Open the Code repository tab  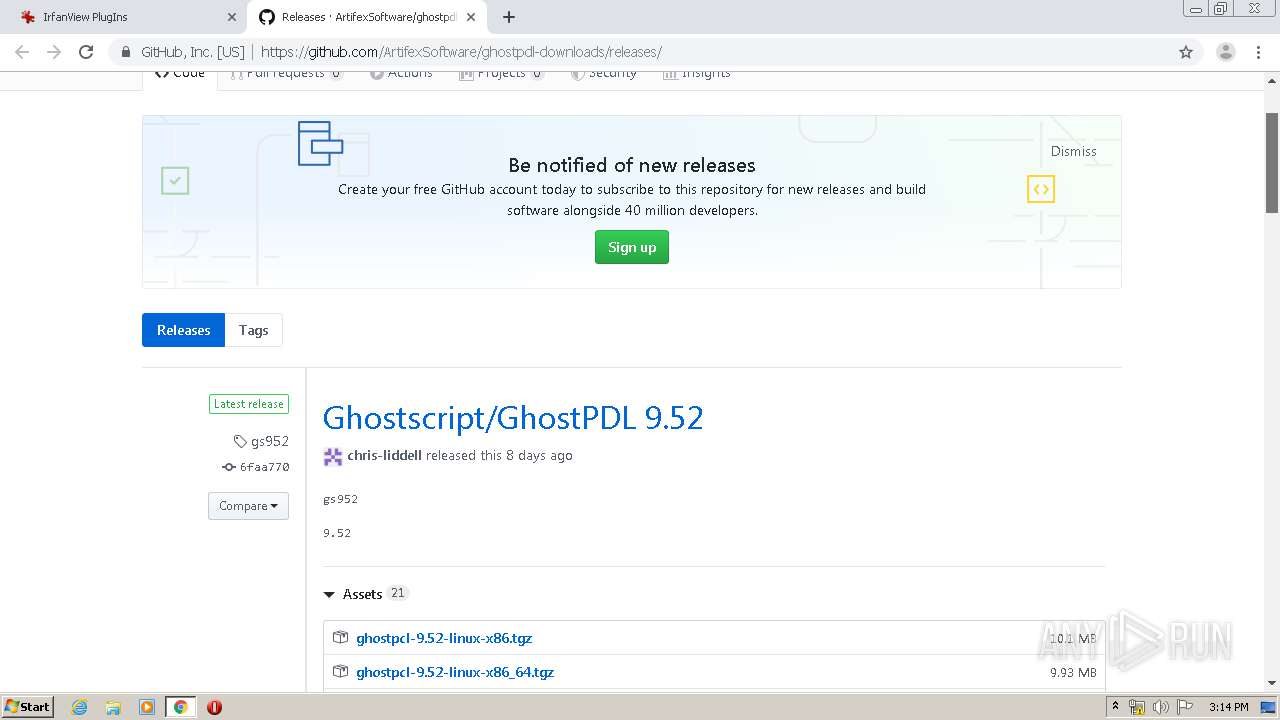tap(180, 73)
